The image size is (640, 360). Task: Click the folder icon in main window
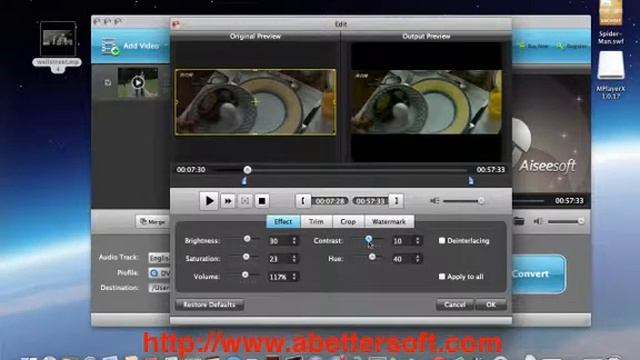click(519, 221)
